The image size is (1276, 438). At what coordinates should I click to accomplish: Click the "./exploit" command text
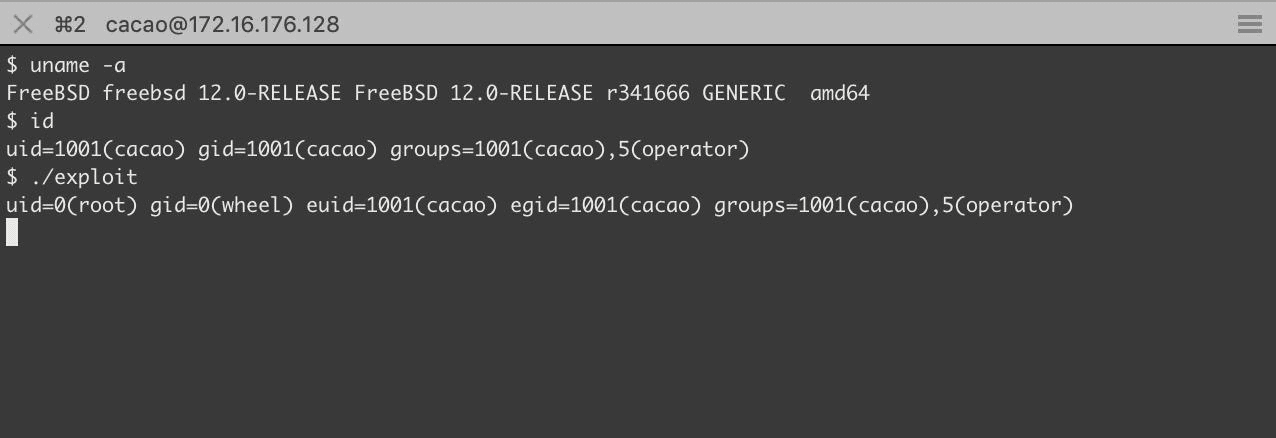tap(84, 177)
